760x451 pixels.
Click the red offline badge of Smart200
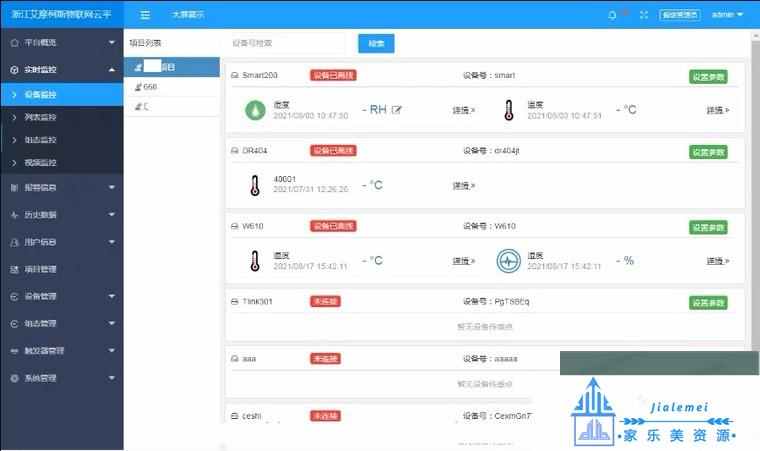point(333,75)
